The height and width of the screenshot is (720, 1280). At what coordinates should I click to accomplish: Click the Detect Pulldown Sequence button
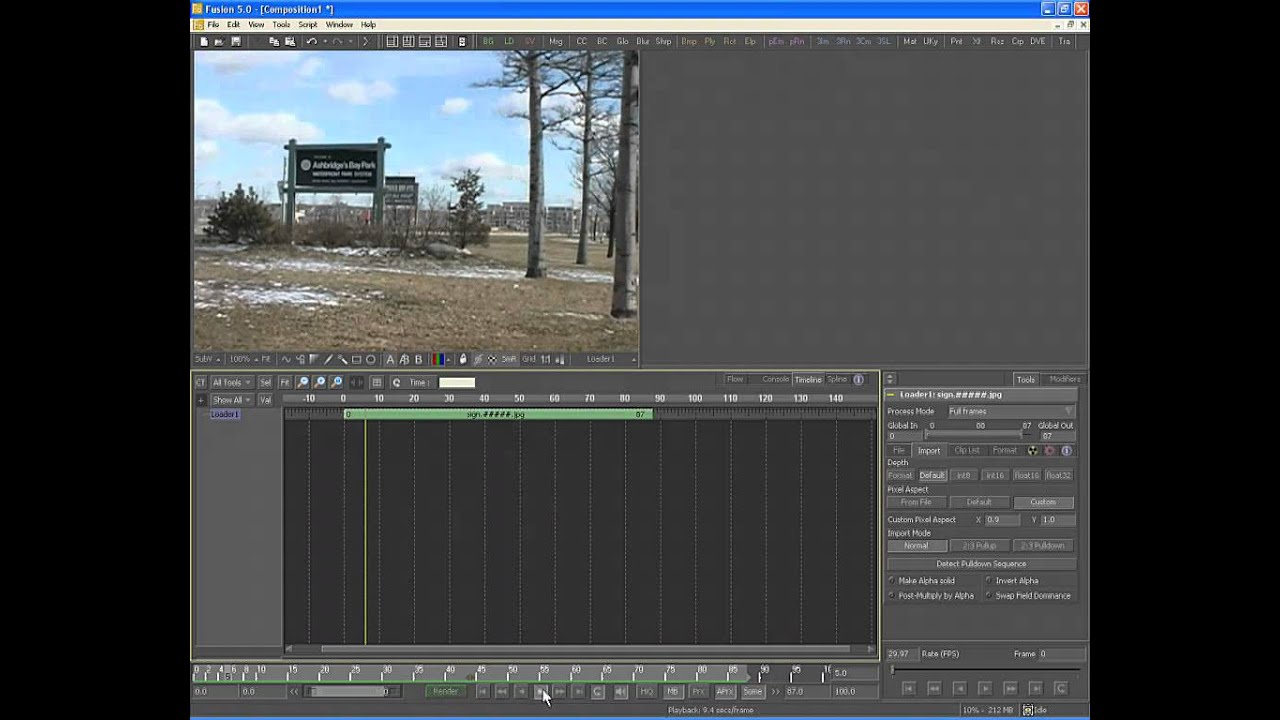point(981,564)
